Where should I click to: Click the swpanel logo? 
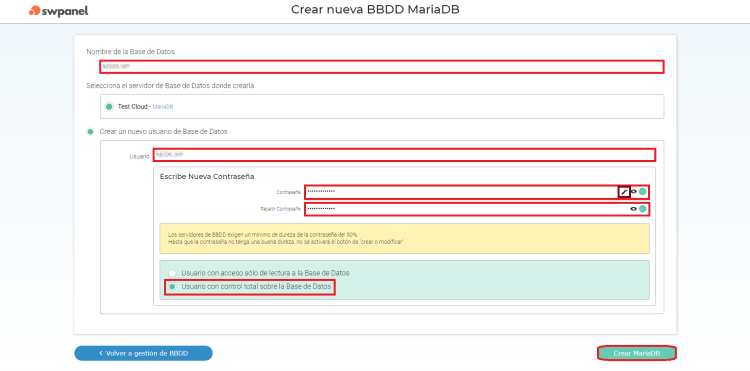[x=58, y=11]
